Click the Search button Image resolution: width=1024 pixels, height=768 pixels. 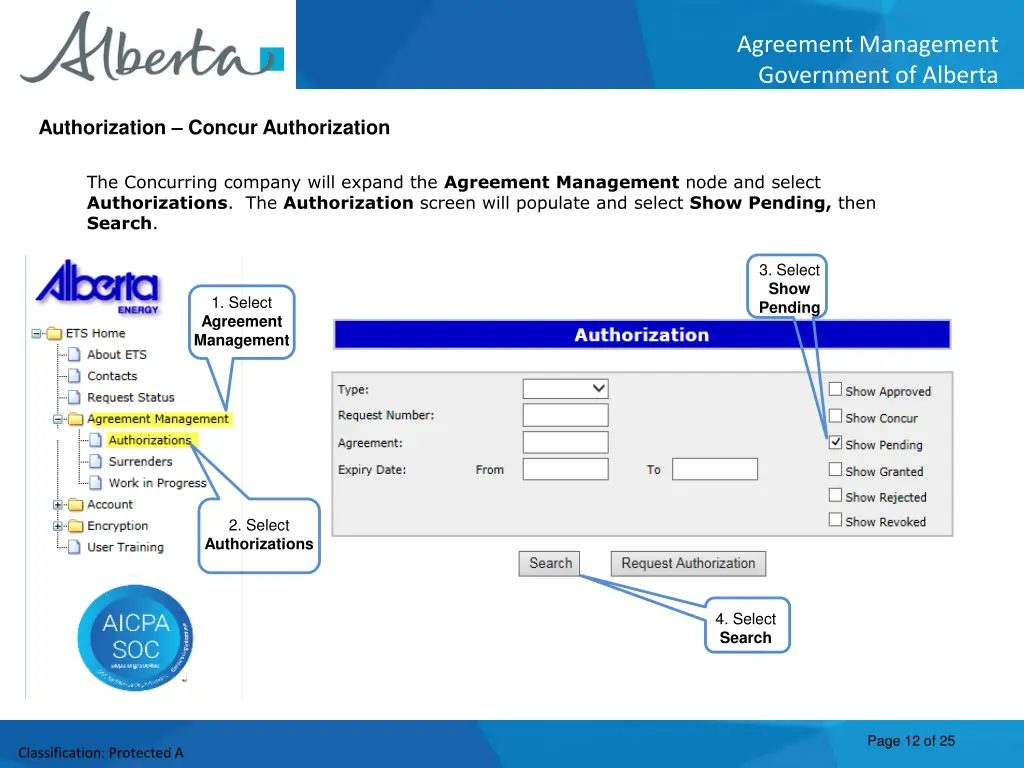(x=550, y=564)
